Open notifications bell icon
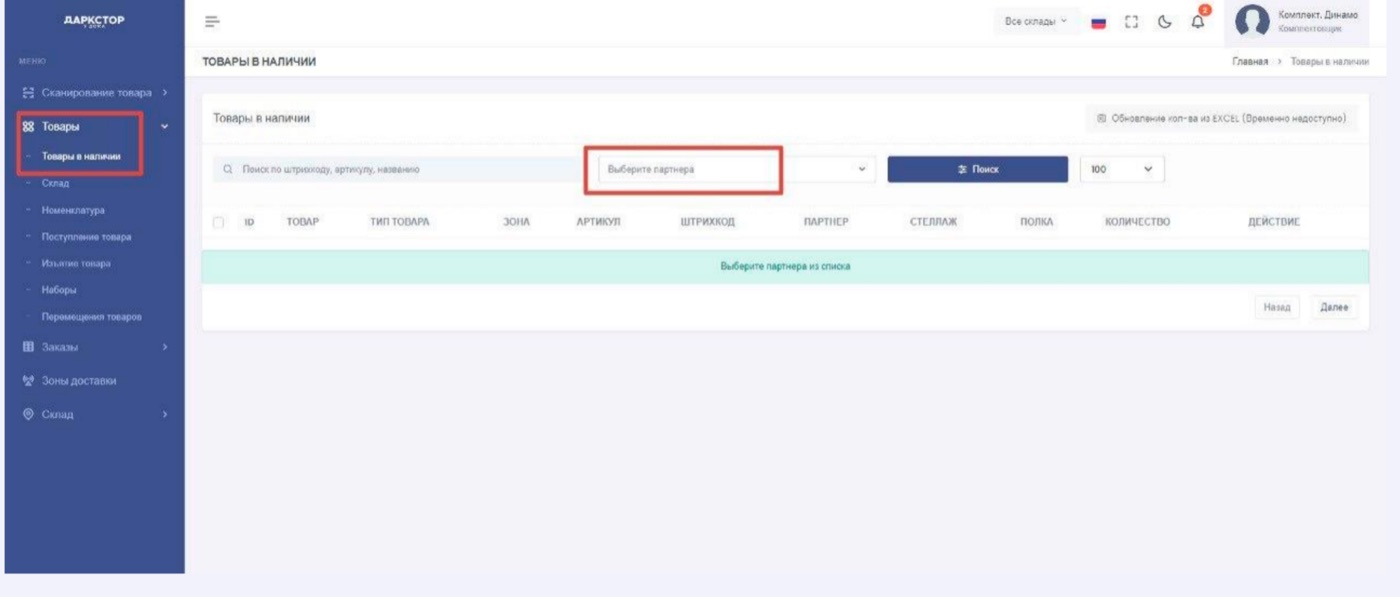The image size is (1400, 597). pyautogui.click(x=1198, y=22)
